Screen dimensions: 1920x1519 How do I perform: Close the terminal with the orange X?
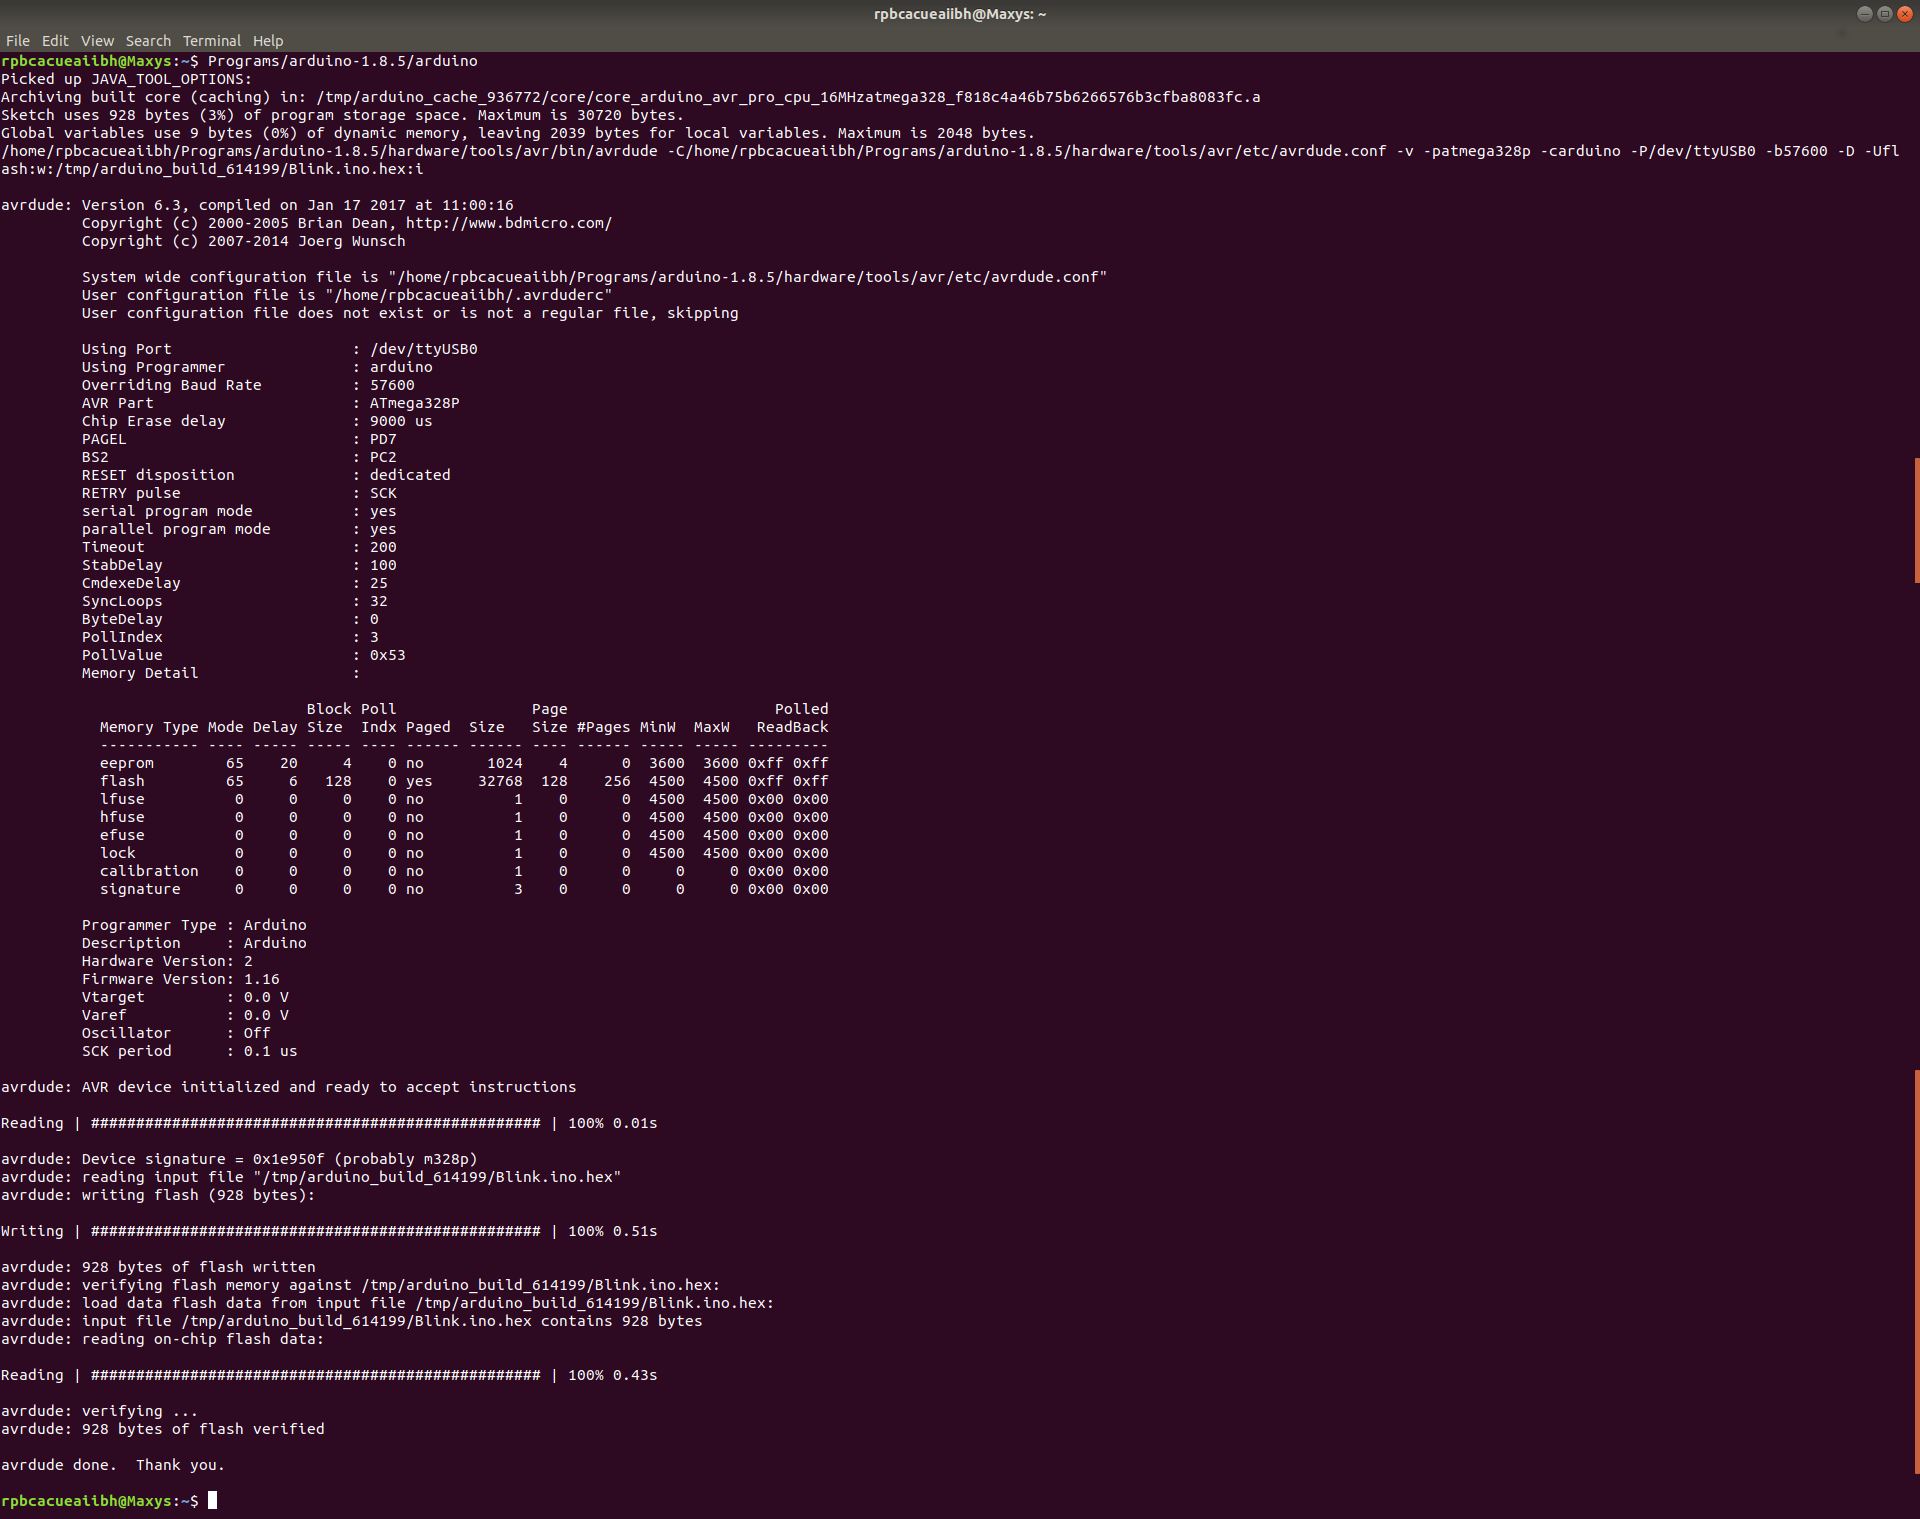(x=1904, y=14)
